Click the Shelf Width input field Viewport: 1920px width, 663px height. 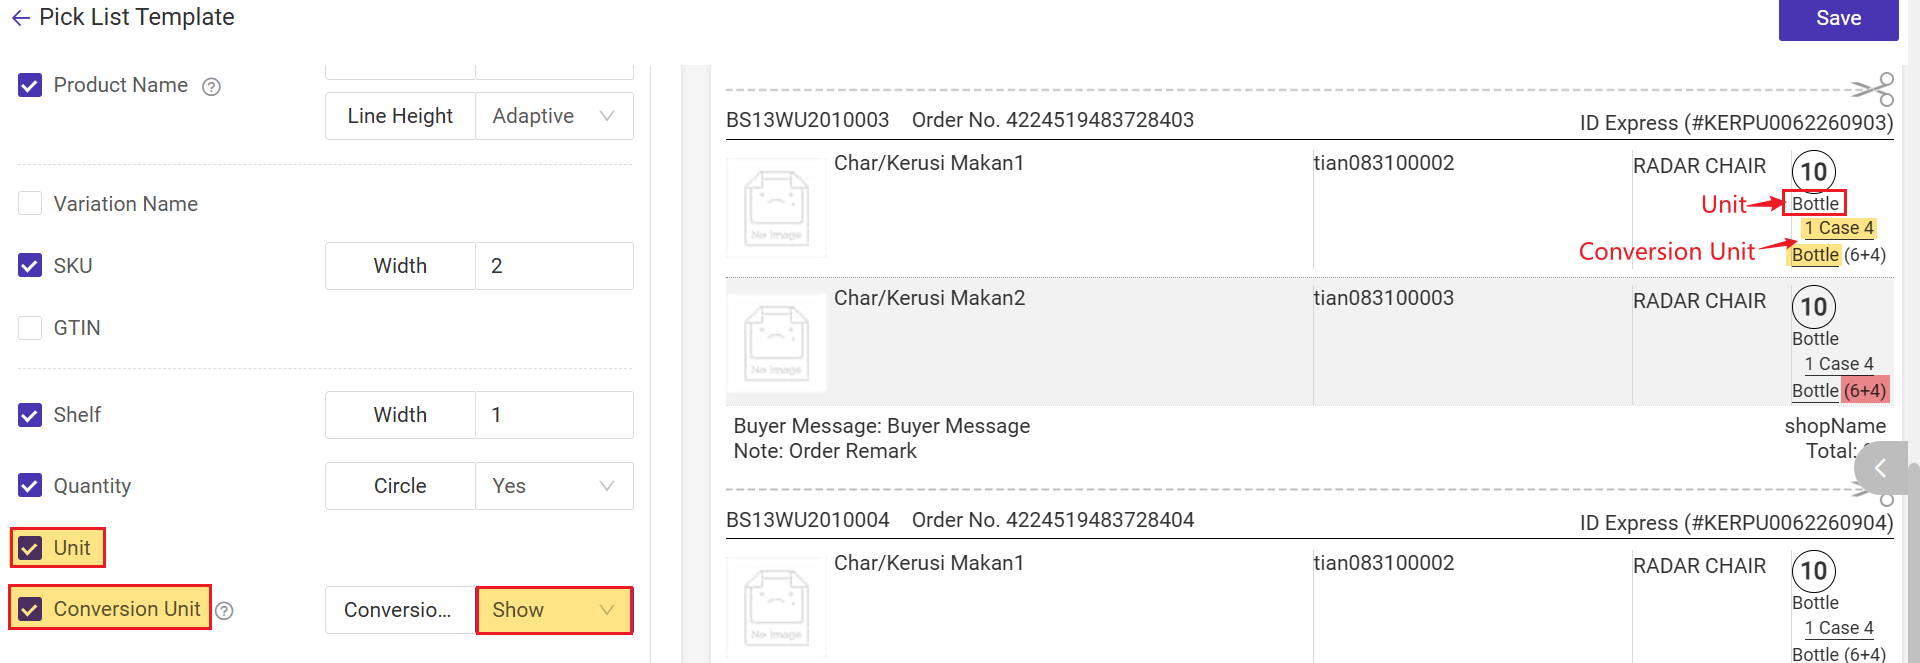click(x=554, y=415)
